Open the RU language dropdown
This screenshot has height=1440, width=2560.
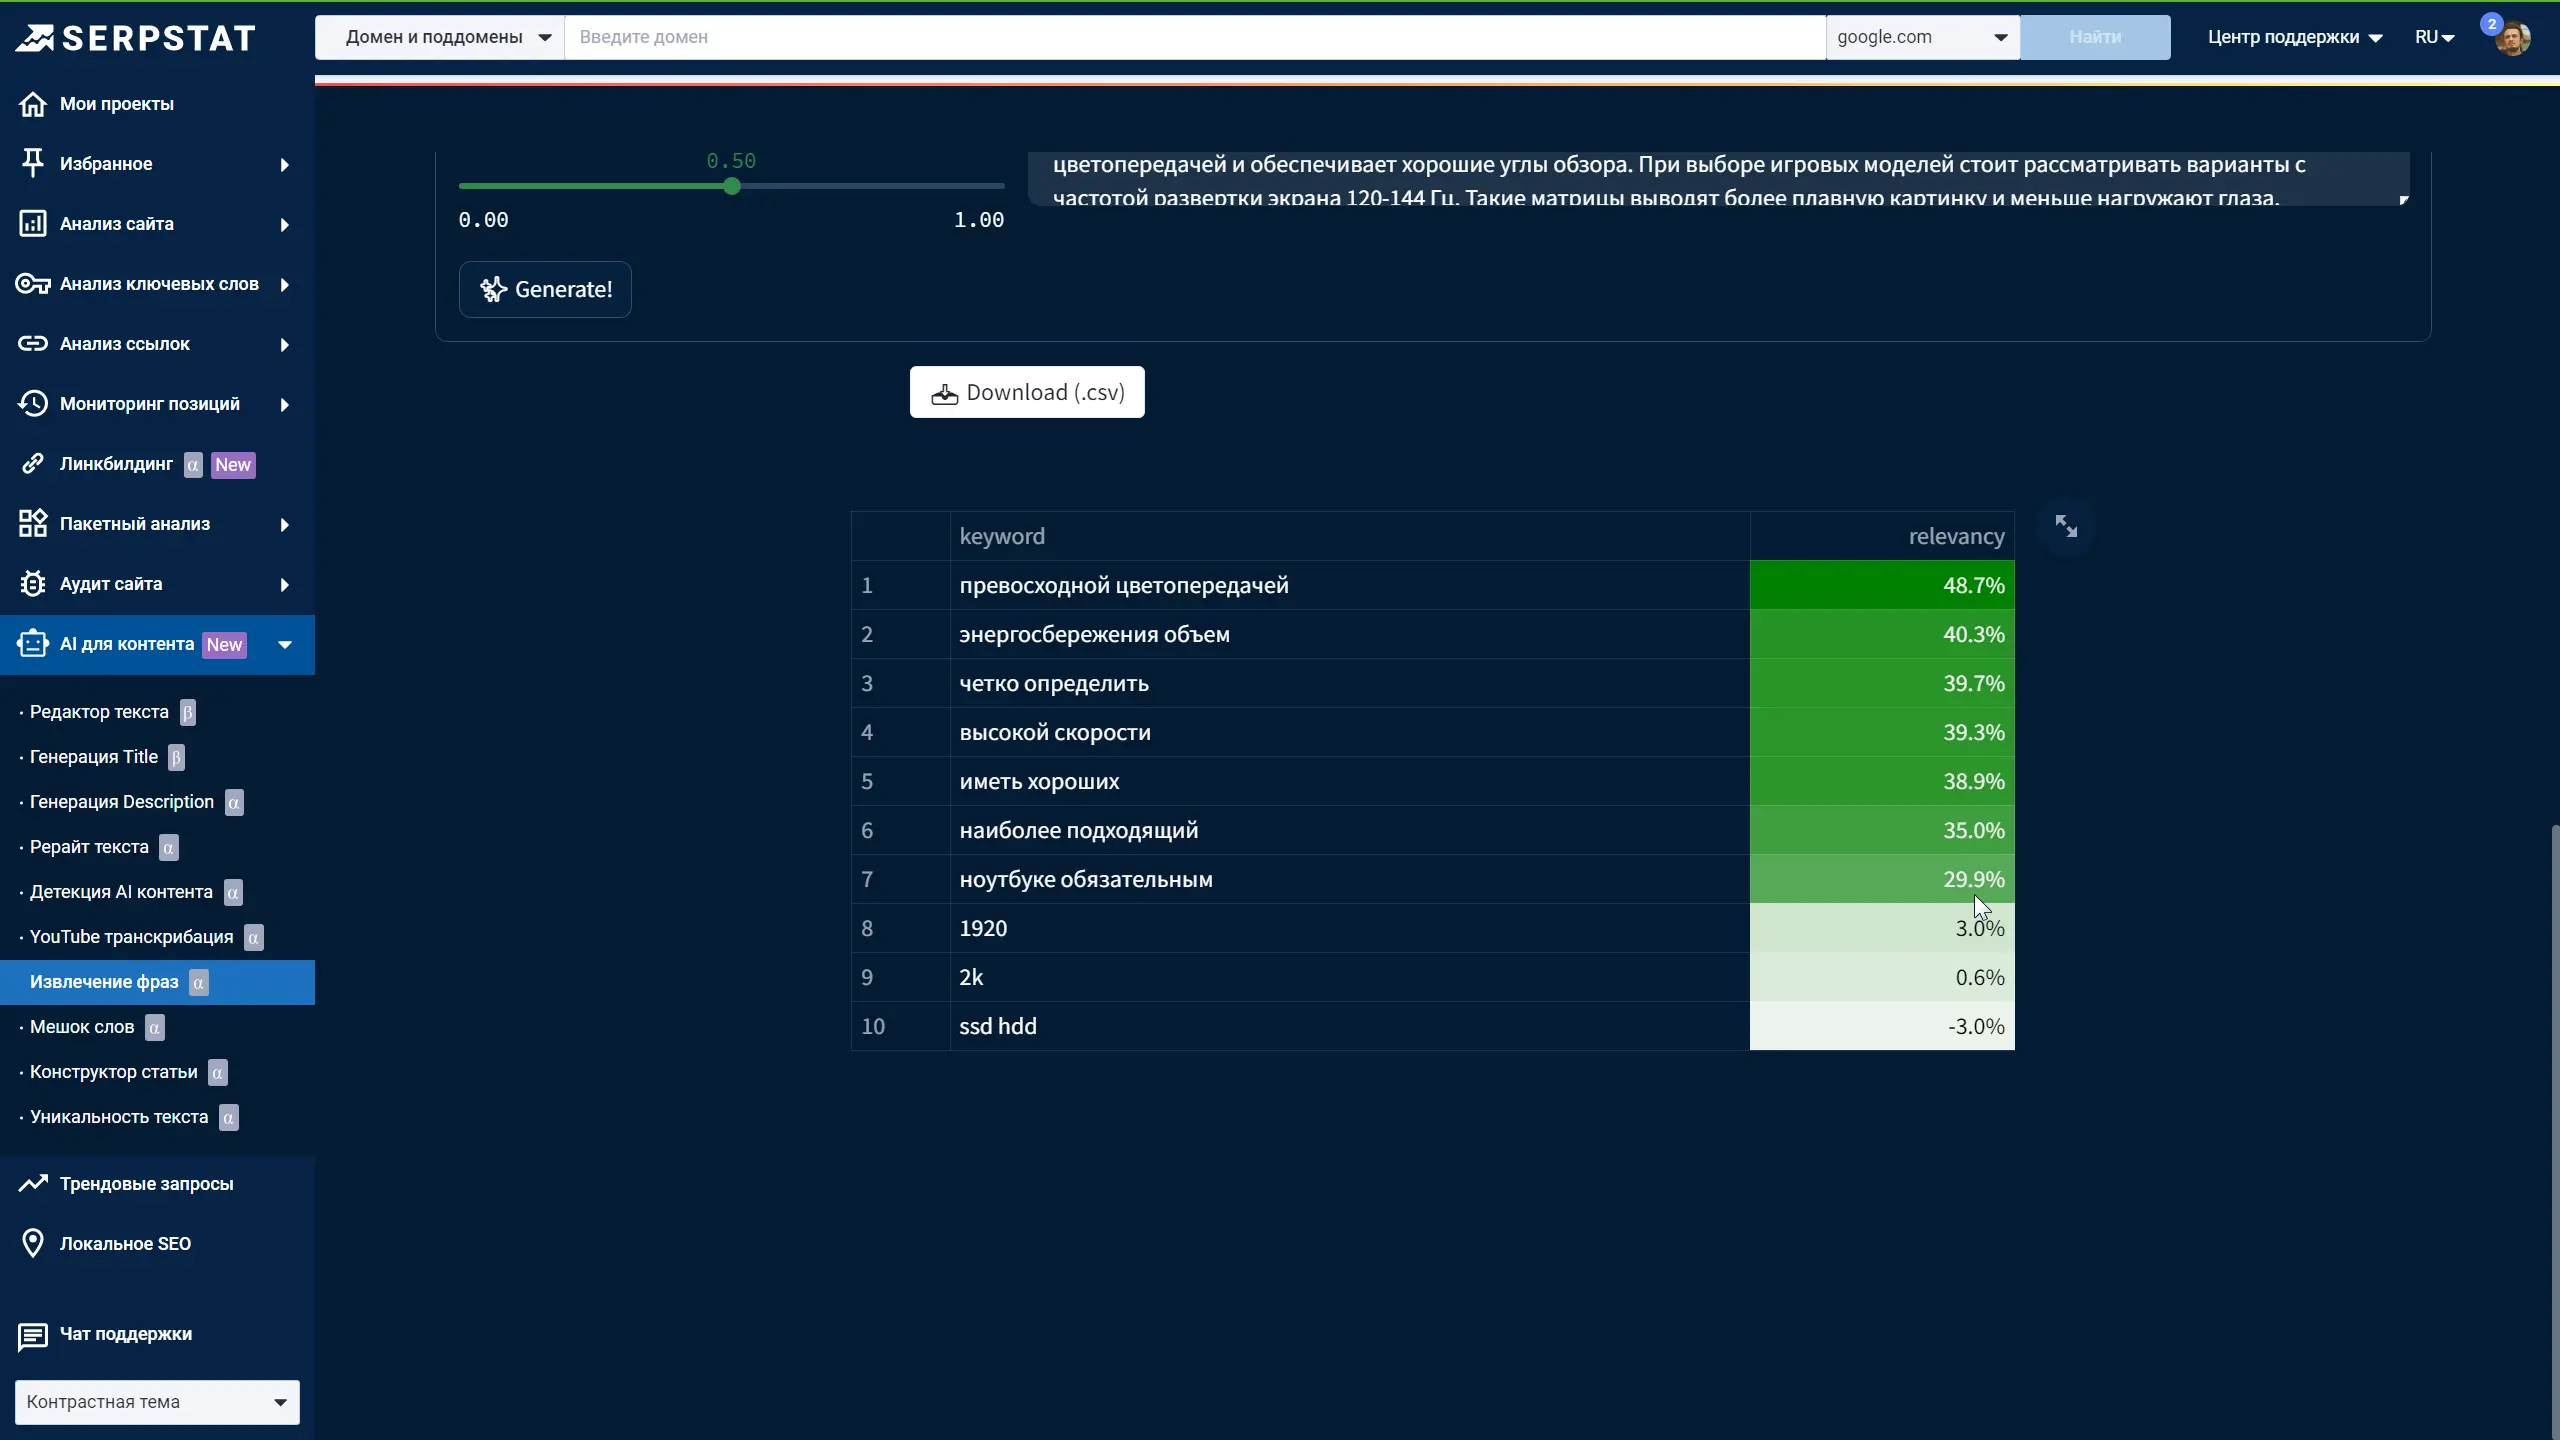click(x=2434, y=37)
